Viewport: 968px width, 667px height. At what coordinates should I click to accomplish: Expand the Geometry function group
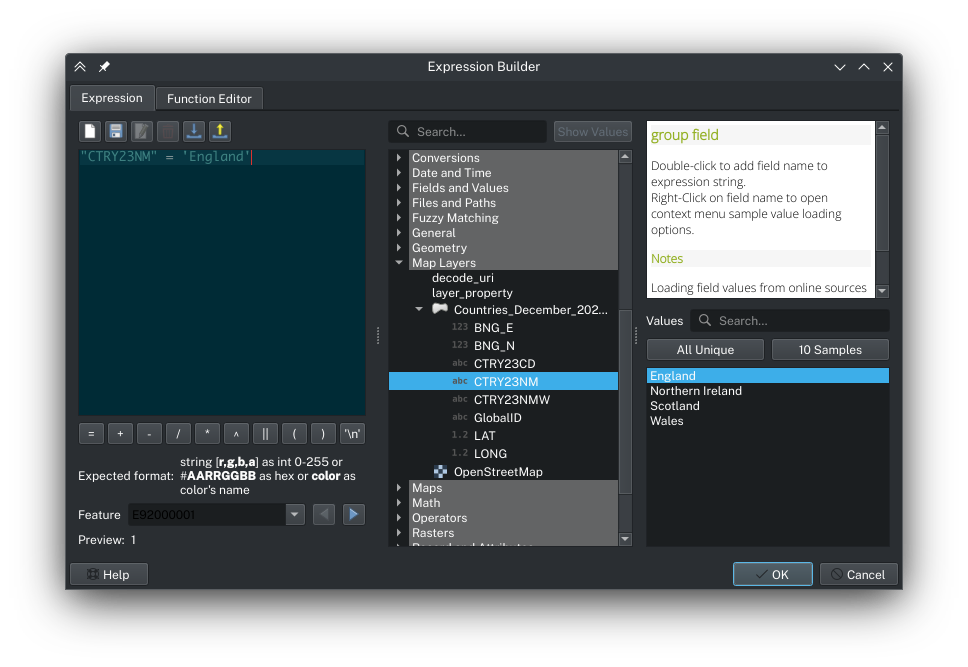point(399,248)
